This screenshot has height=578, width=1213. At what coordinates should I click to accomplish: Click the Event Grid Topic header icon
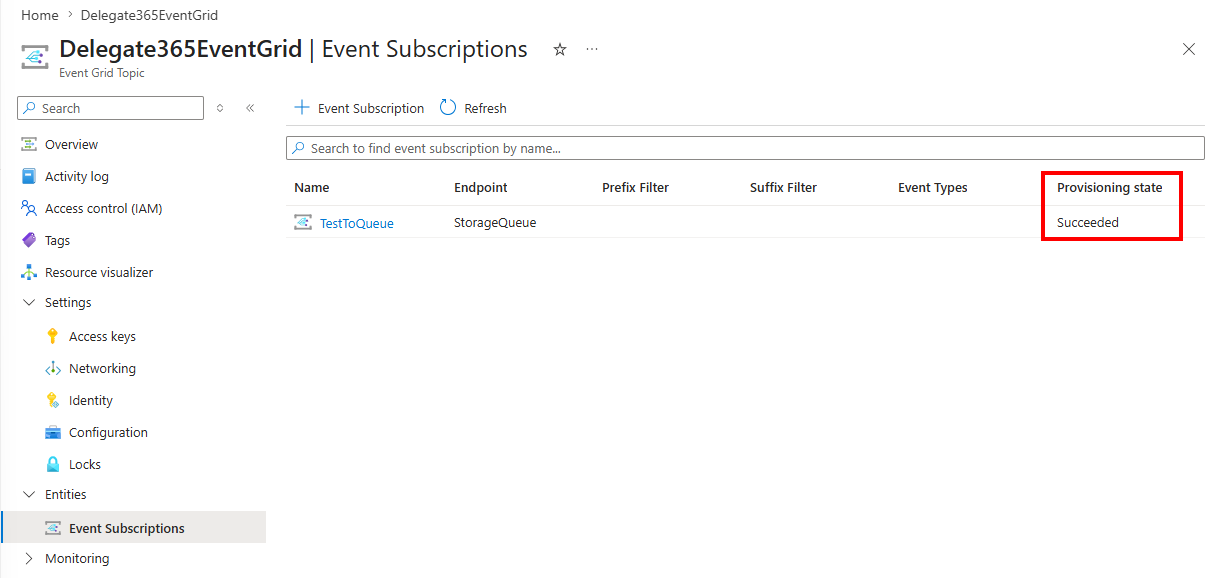35,57
